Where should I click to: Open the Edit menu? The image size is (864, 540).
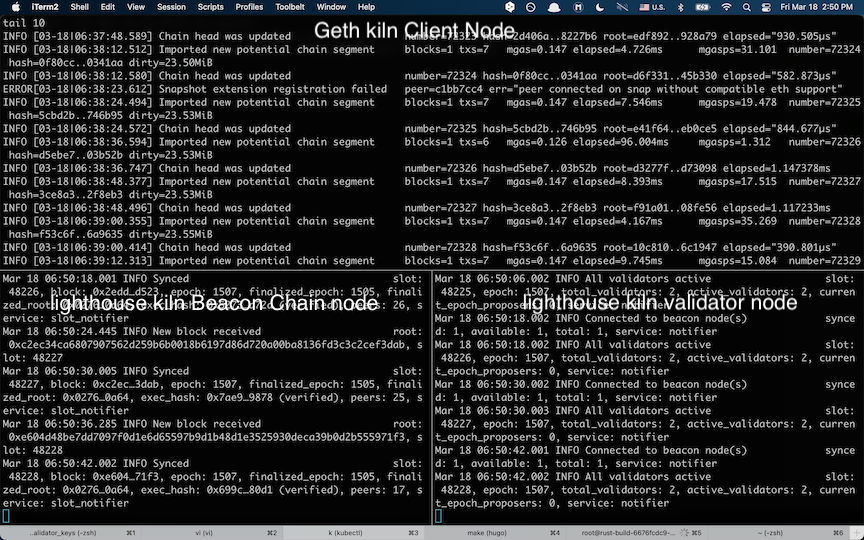[107, 7]
